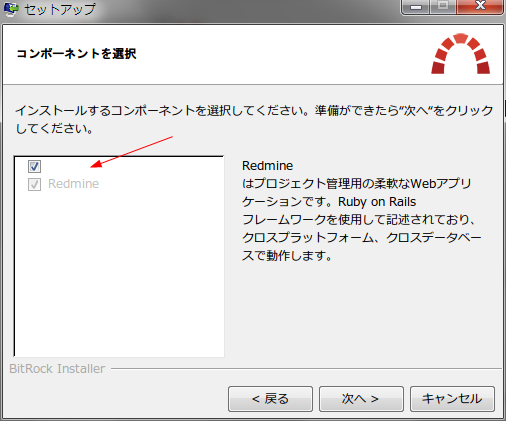The width and height of the screenshot is (506, 421).
Task: Select the Redmine component label in list
Action: [x=73, y=184]
